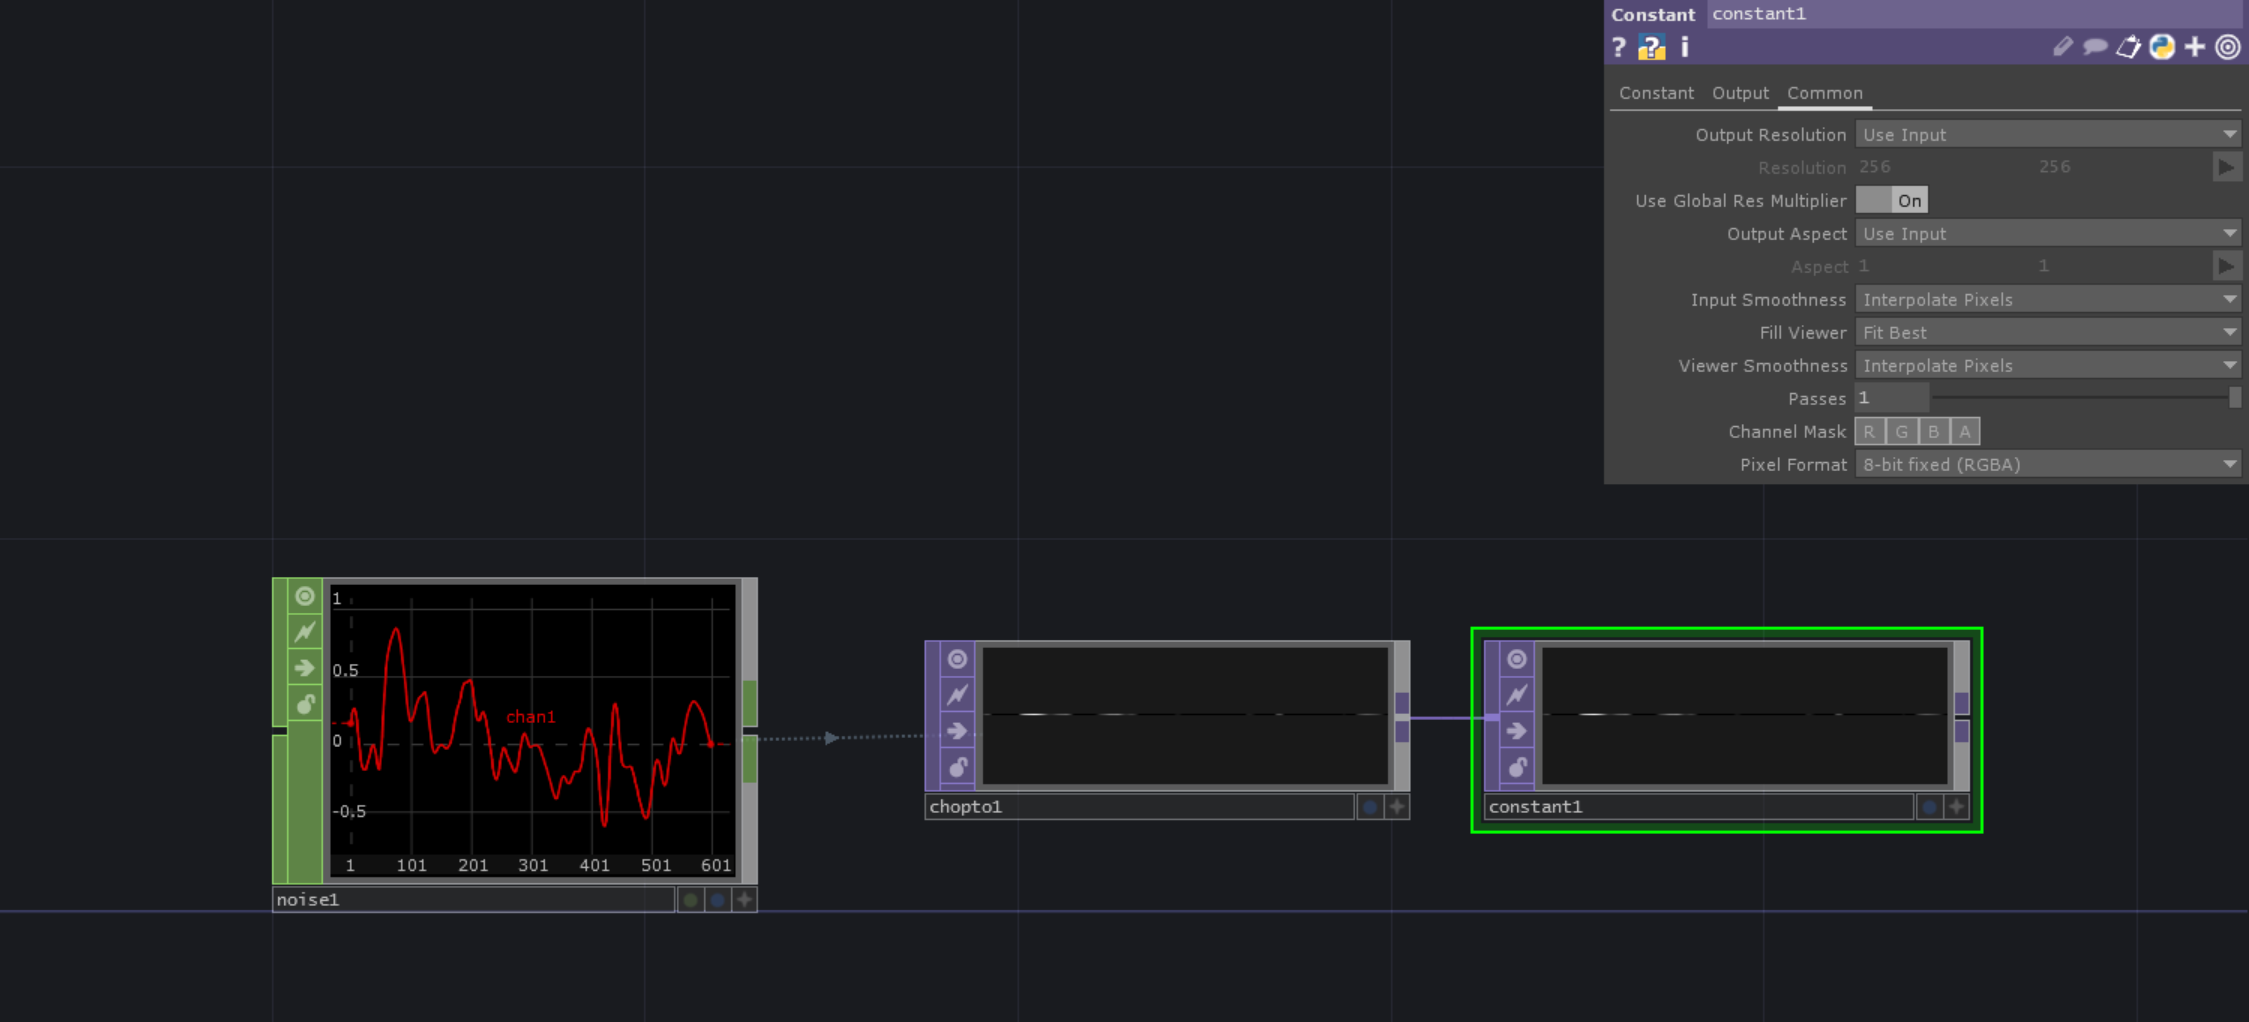The width and height of the screenshot is (2249, 1022).
Task: Show operator info via the 'i' icon
Action: click(x=1685, y=47)
